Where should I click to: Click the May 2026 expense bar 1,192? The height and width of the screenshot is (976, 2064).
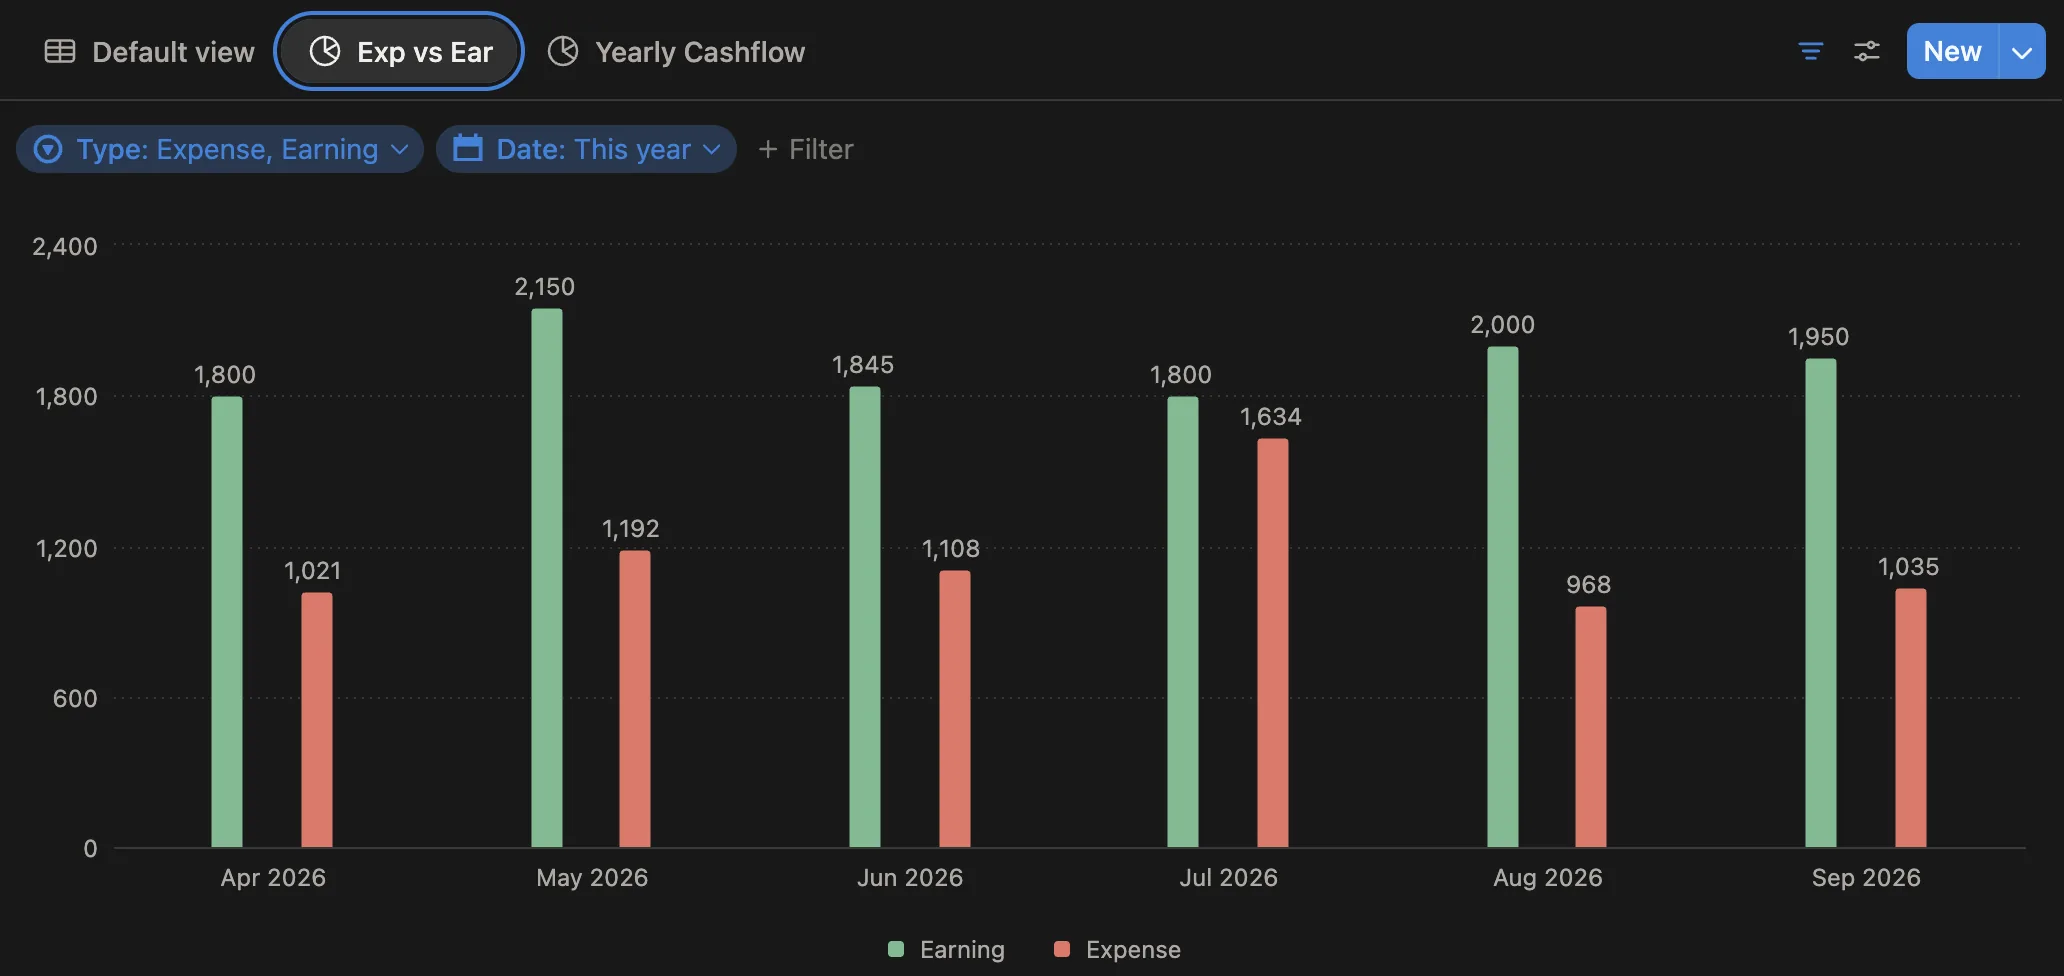tap(635, 699)
